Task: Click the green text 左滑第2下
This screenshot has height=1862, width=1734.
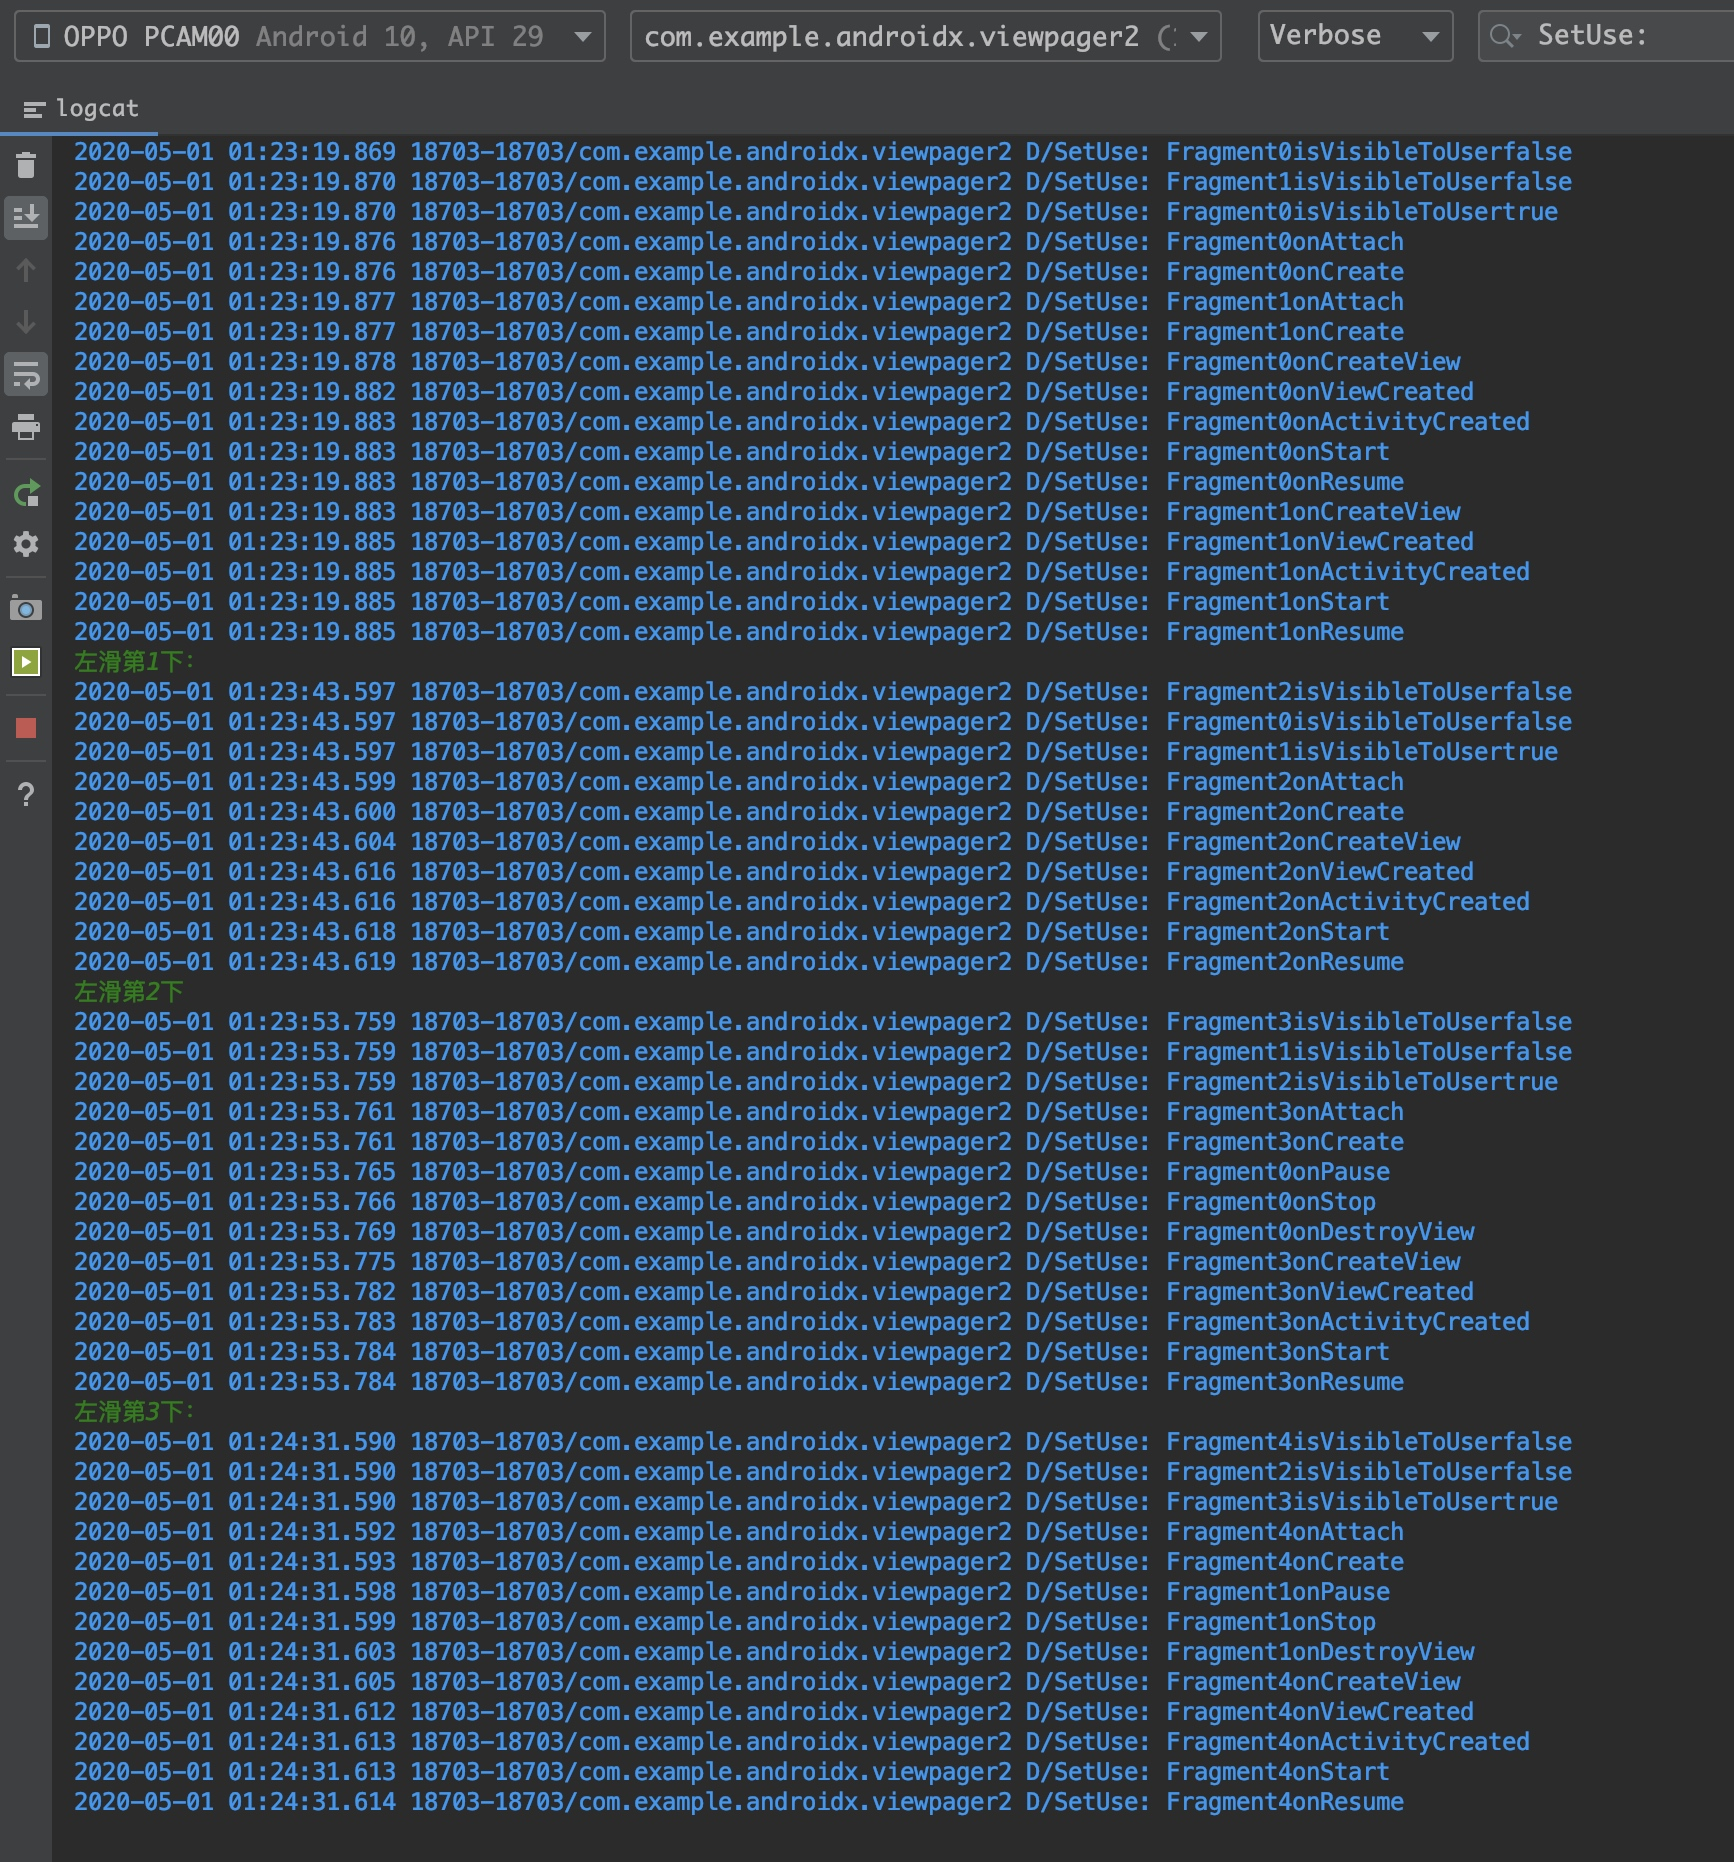Action: tap(129, 992)
